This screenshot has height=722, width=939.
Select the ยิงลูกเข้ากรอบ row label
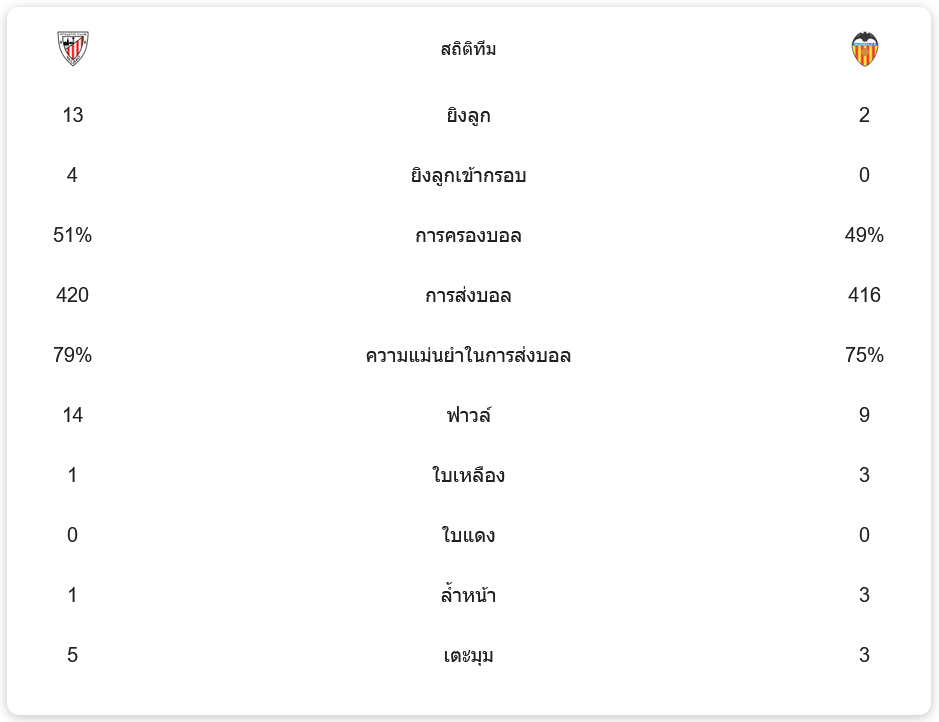[468, 176]
